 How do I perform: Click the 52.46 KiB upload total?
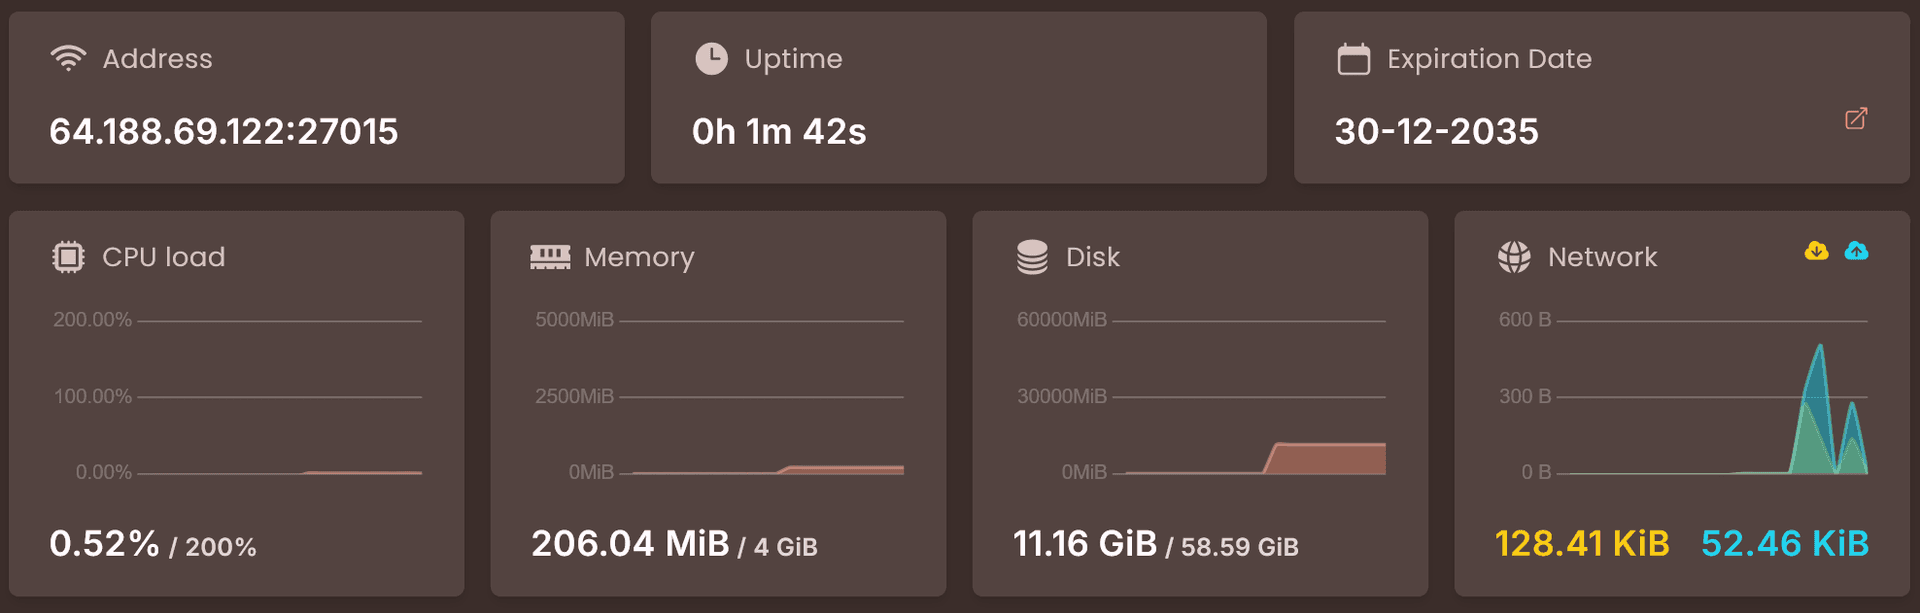[1785, 545]
